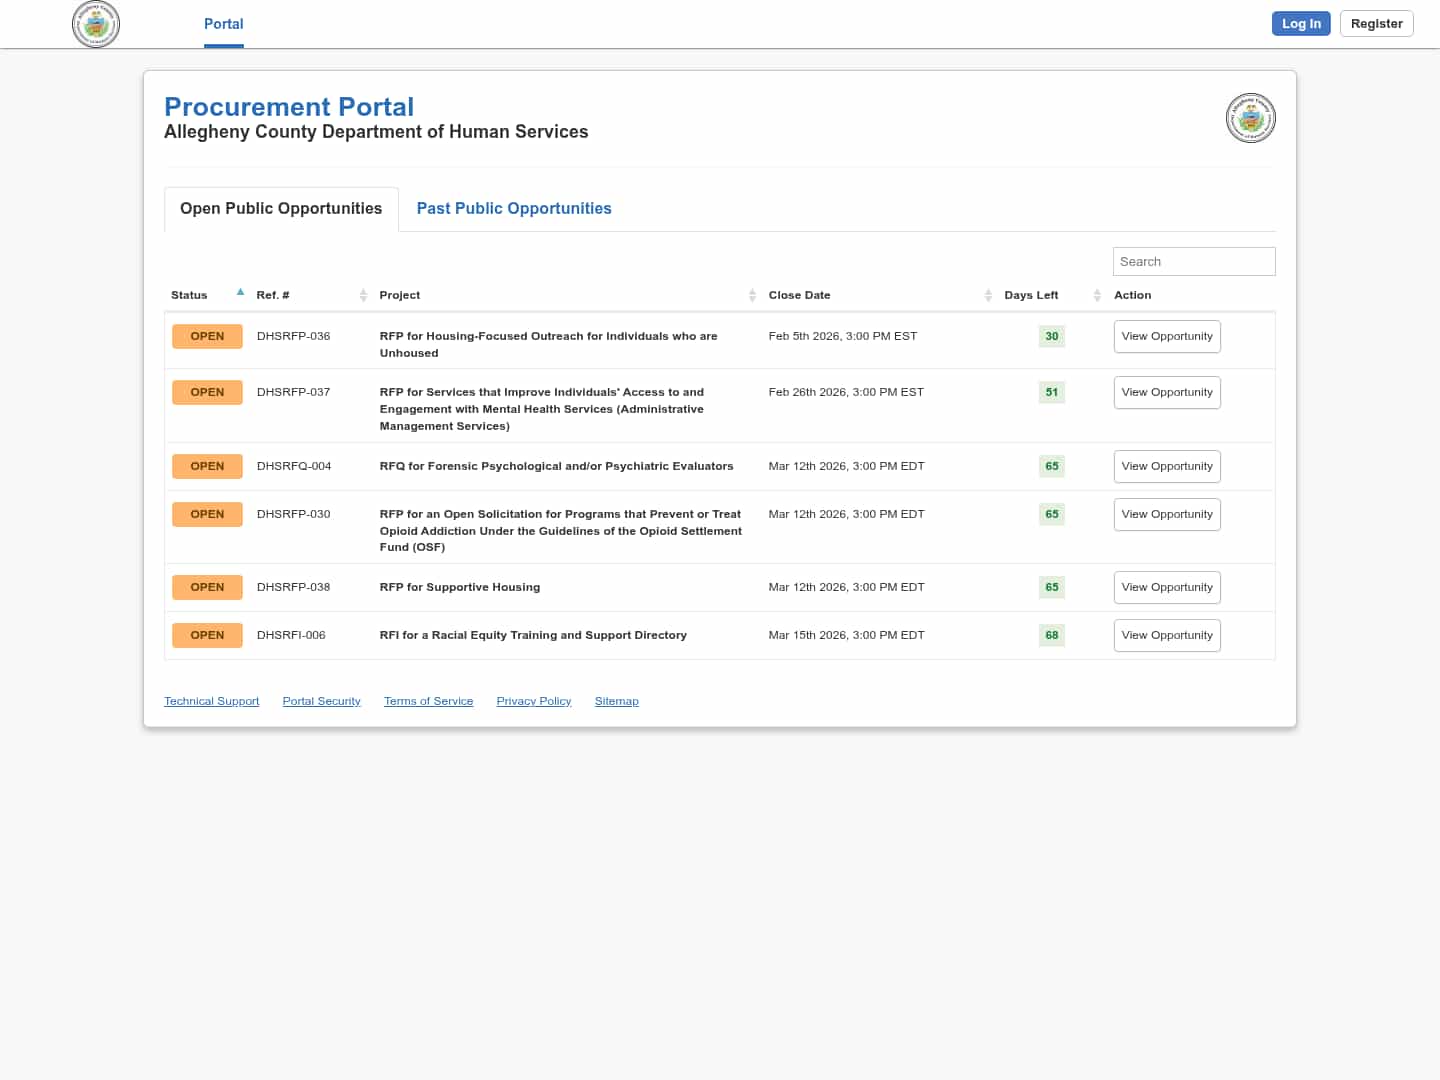Screen dimensions: 1440x1080
Task: Sort table by Days Left column
Action: click(1096, 295)
